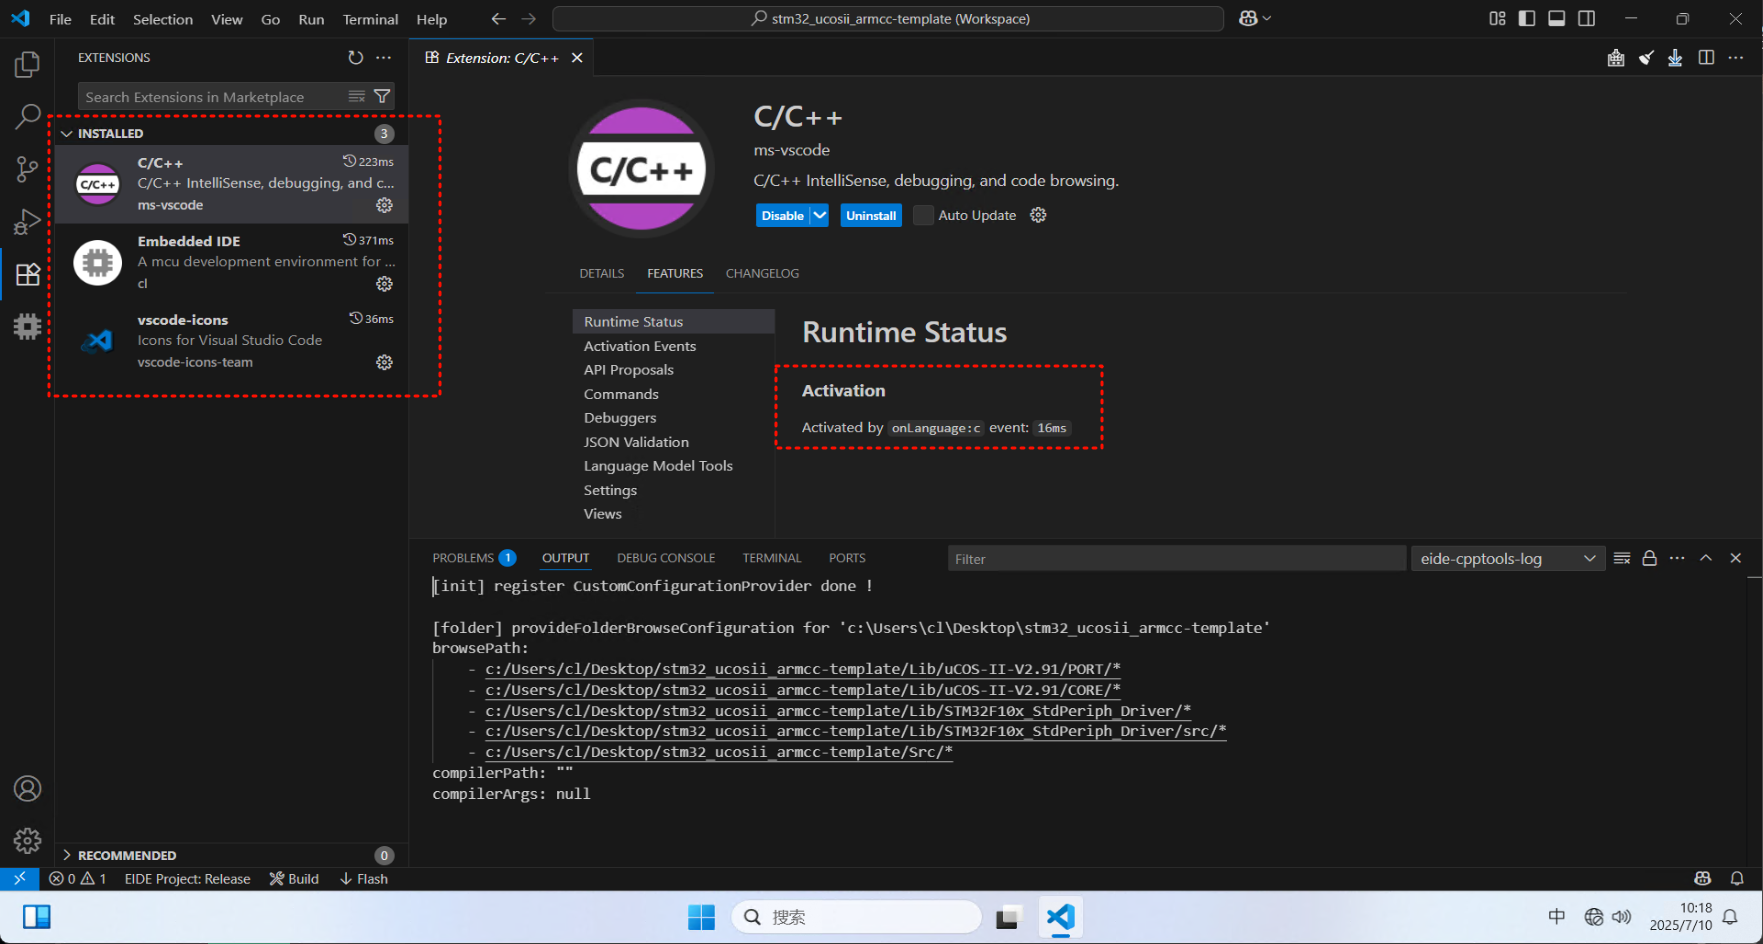
Task: Open the Src/* browse path link
Action: pos(719,752)
